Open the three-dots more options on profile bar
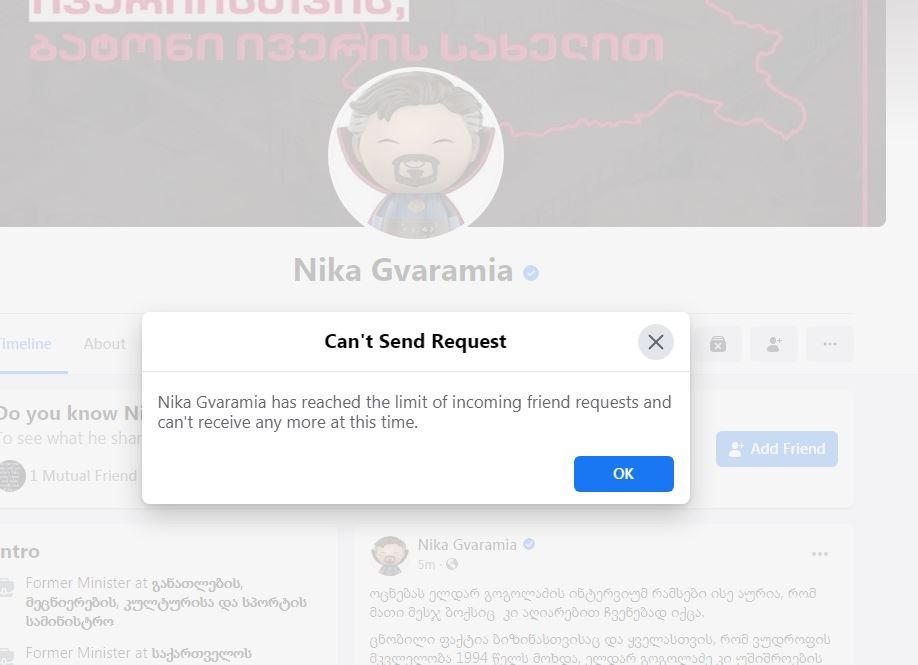The image size is (918, 665). point(830,344)
